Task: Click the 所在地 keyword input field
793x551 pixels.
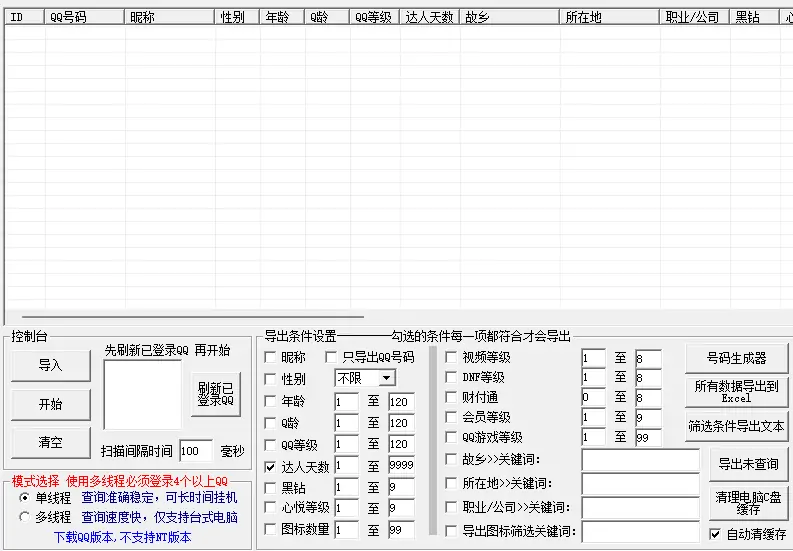Action: coord(641,484)
